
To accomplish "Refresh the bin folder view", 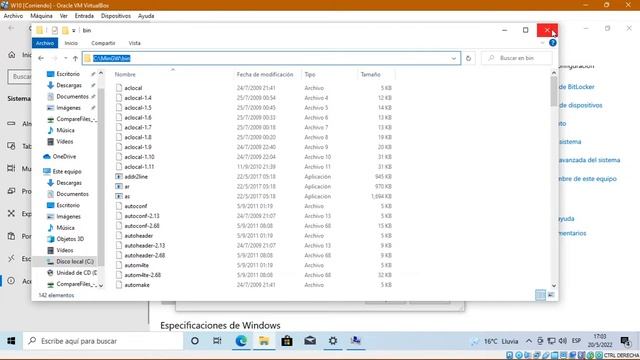I will coord(469,58).
